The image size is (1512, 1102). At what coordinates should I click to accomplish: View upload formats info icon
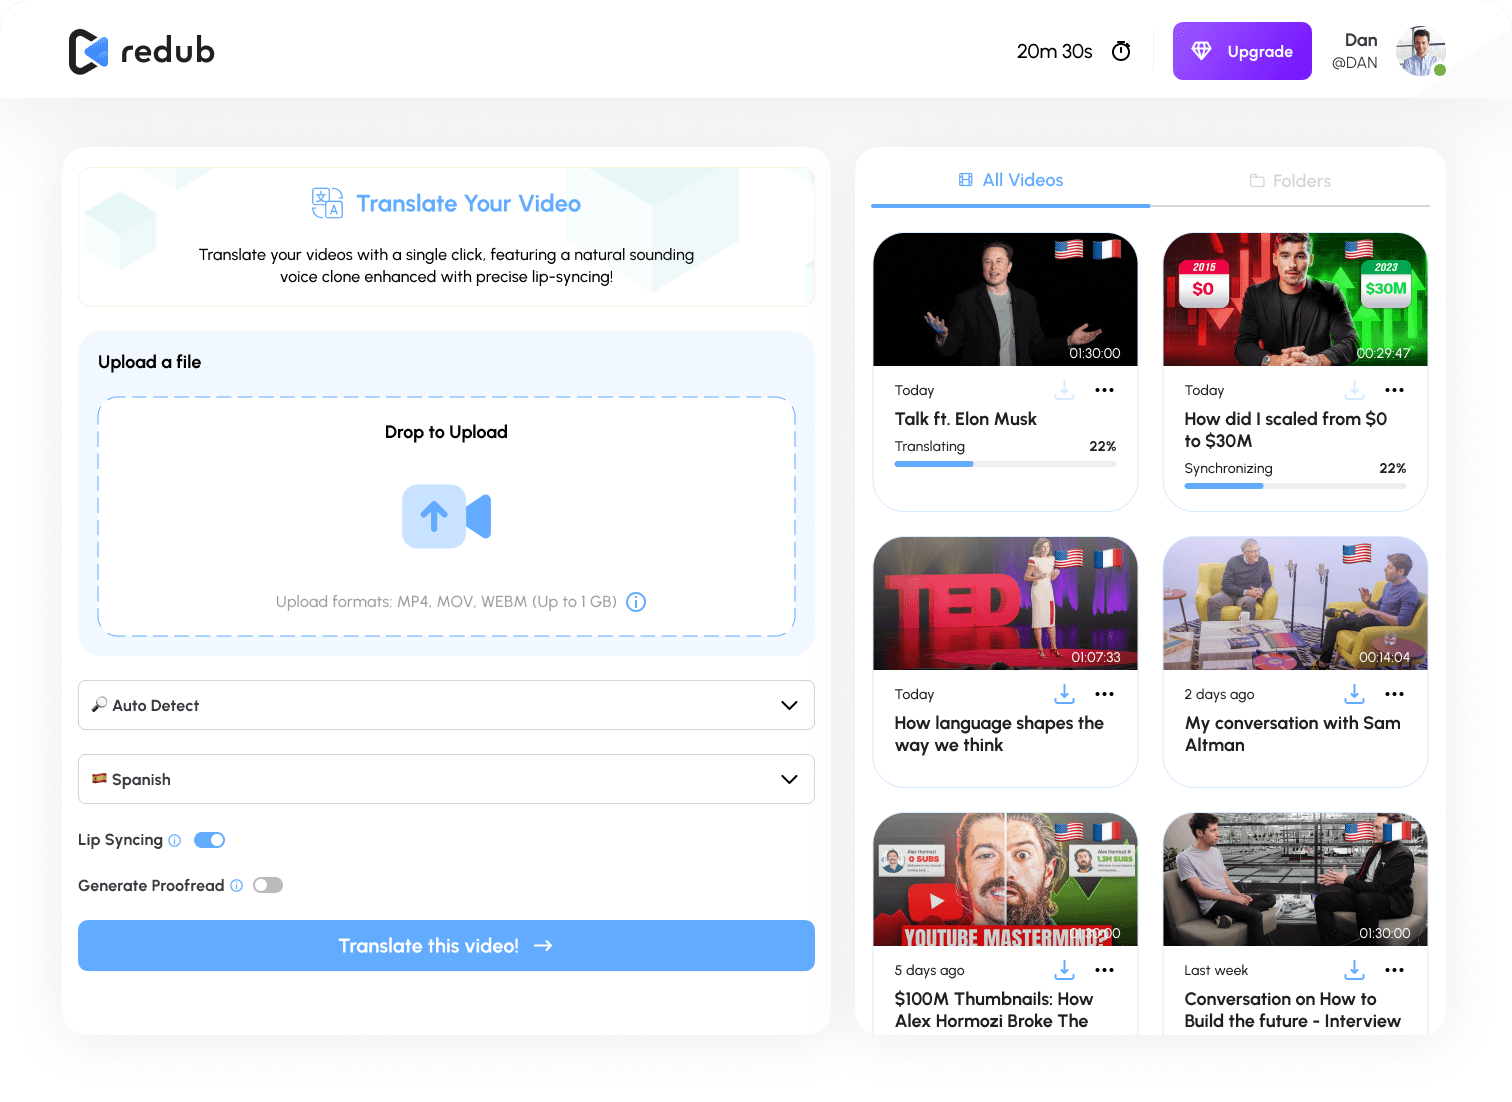point(636,602)
